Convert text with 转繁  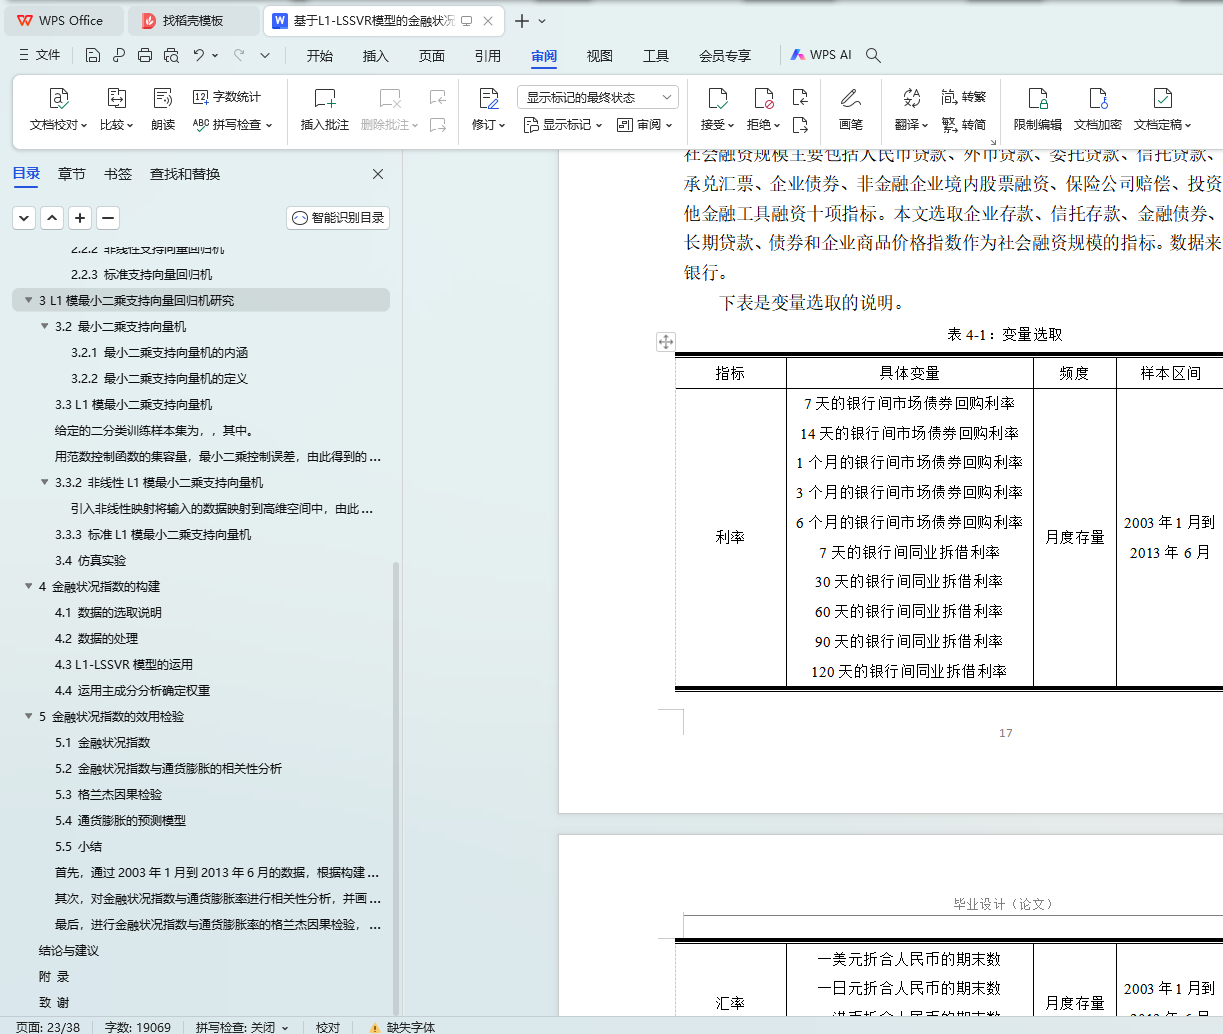pos(964,97)
